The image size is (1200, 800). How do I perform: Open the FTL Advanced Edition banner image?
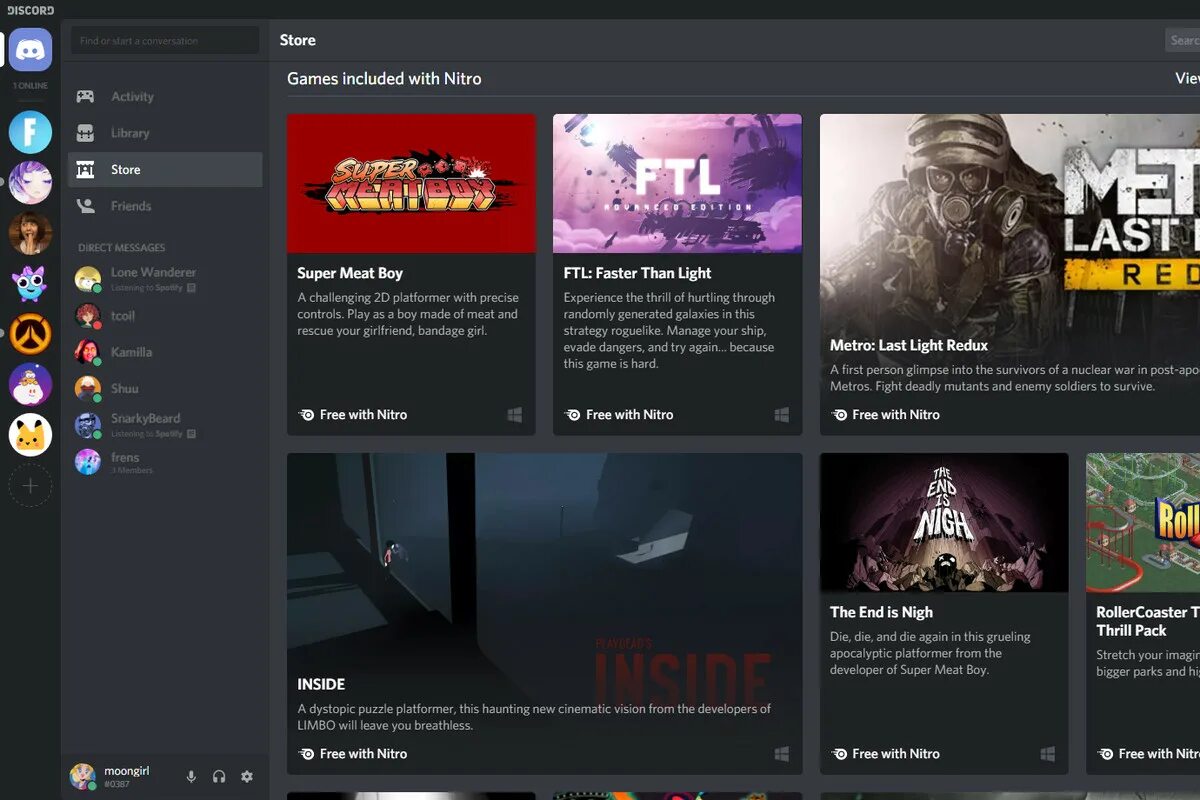[677, 183]
